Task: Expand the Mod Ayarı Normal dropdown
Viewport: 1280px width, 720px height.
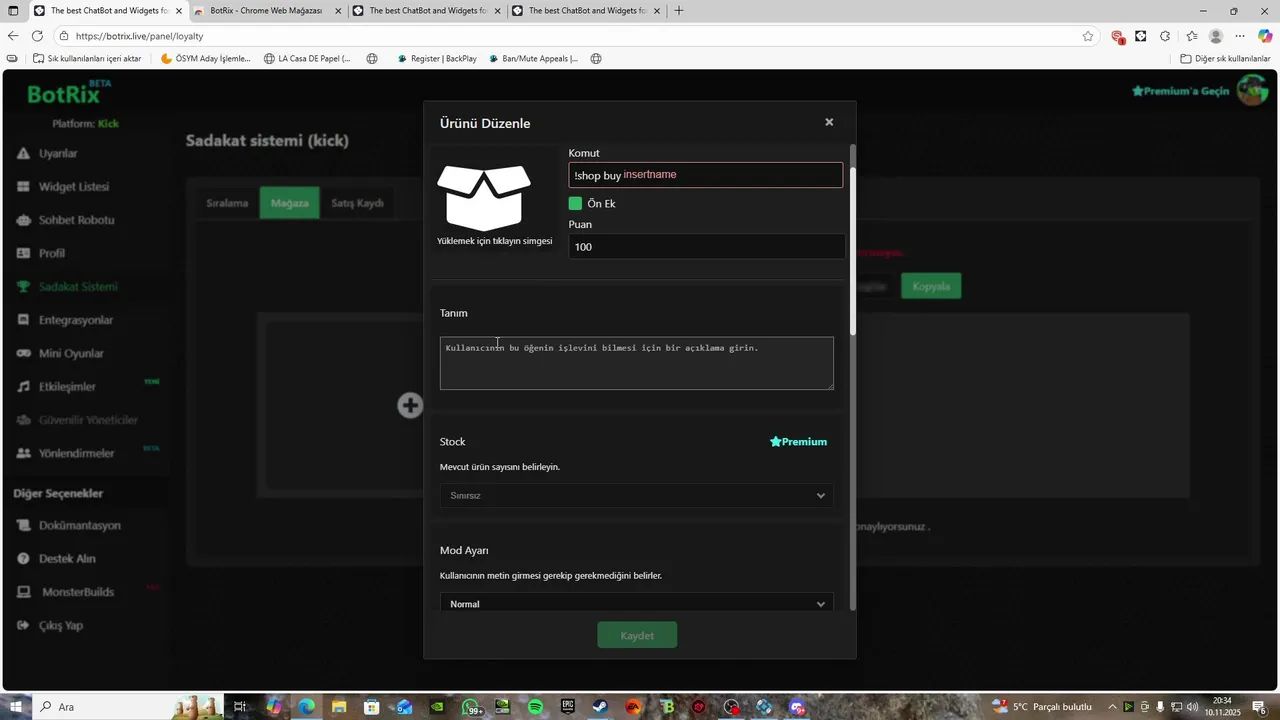Action: tap(636, 603)
